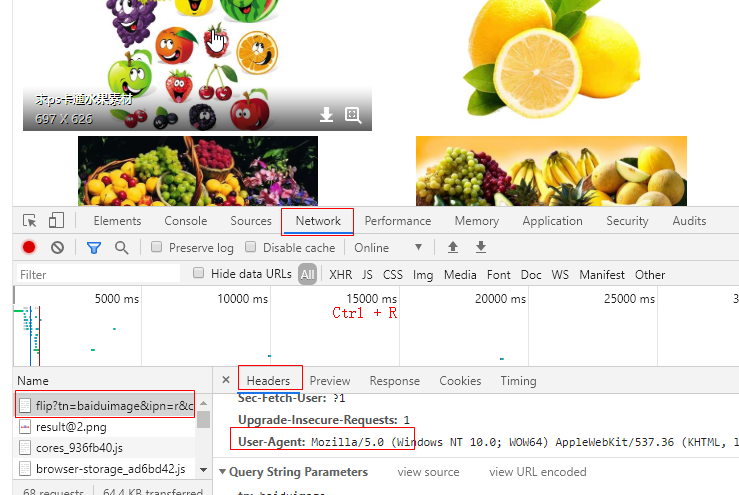Viewport: 739px width, 495px height.
Task: Filter requests by Media type
Action: 460,275
